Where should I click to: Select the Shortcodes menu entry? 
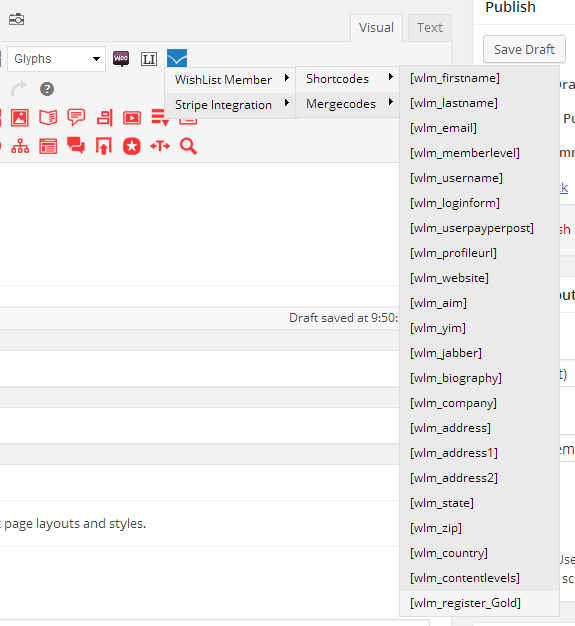click(348, 79)
